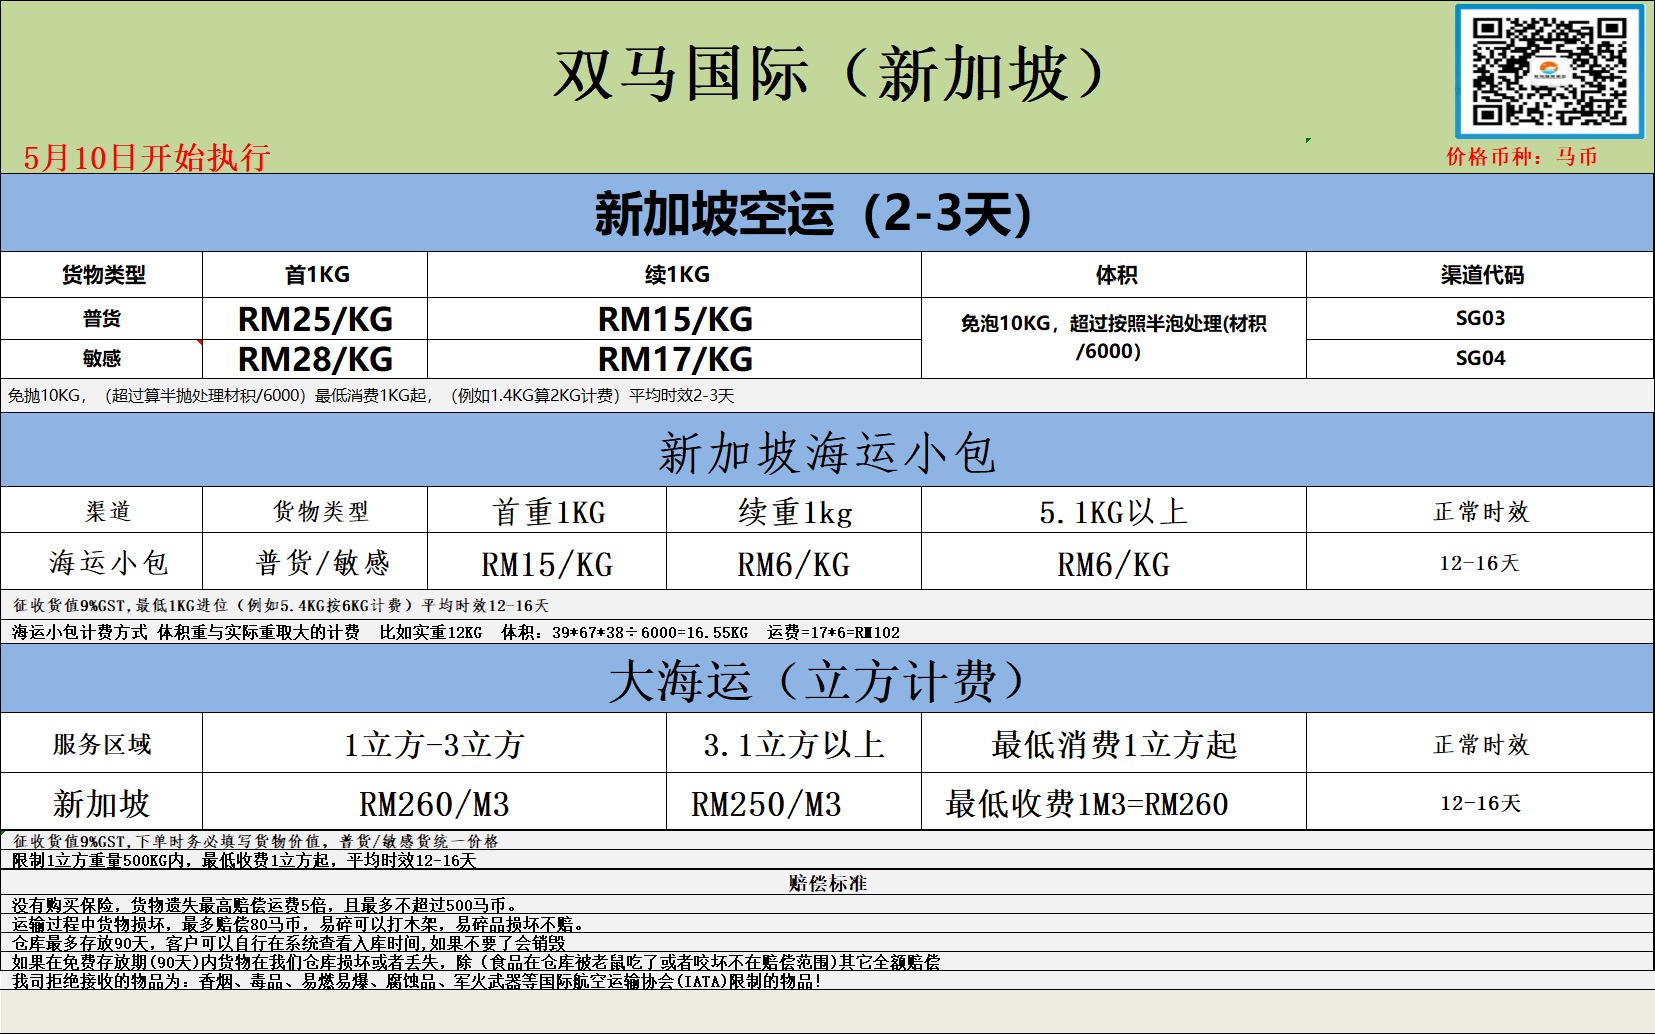Click the 渠道 column header
The image size is (1655, 1034).
pos(102,511)
